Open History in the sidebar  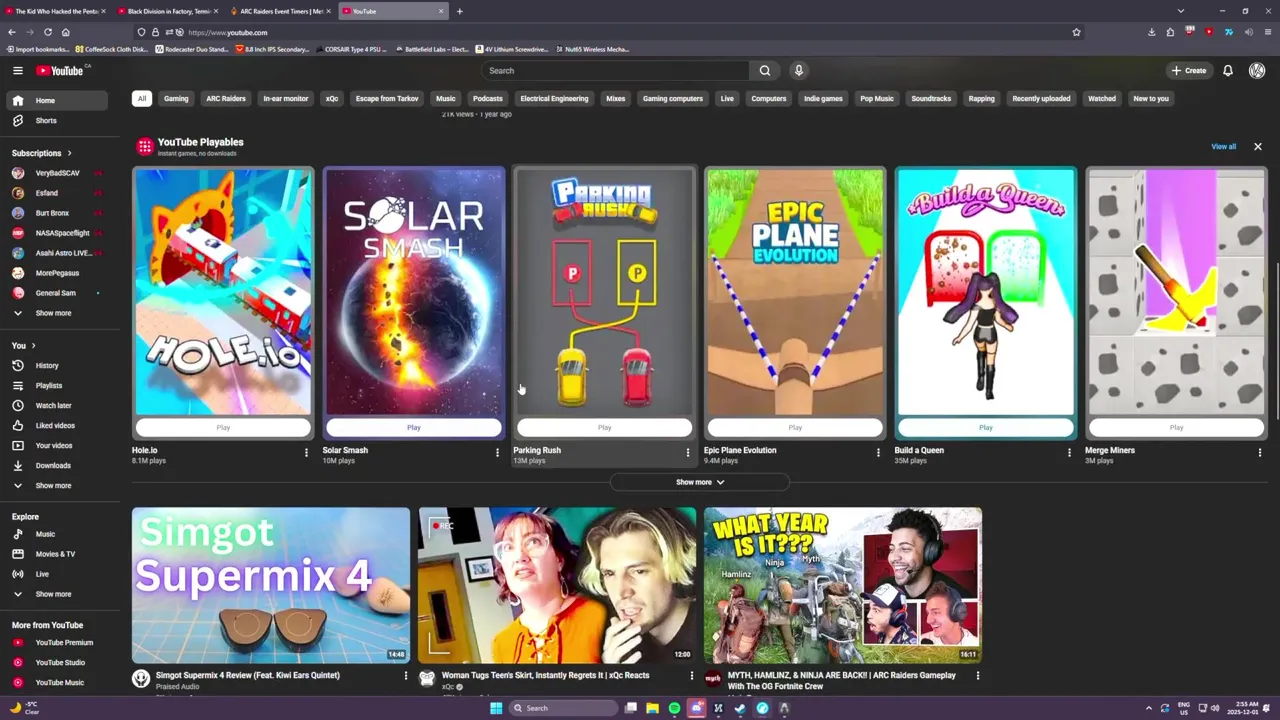pos(56,365)
